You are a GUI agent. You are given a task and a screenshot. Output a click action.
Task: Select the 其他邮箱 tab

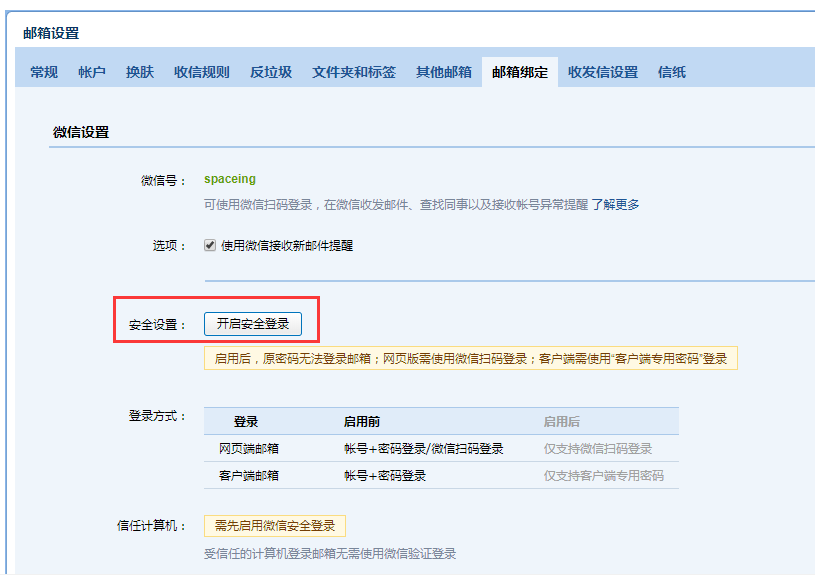tap(444, 72)
